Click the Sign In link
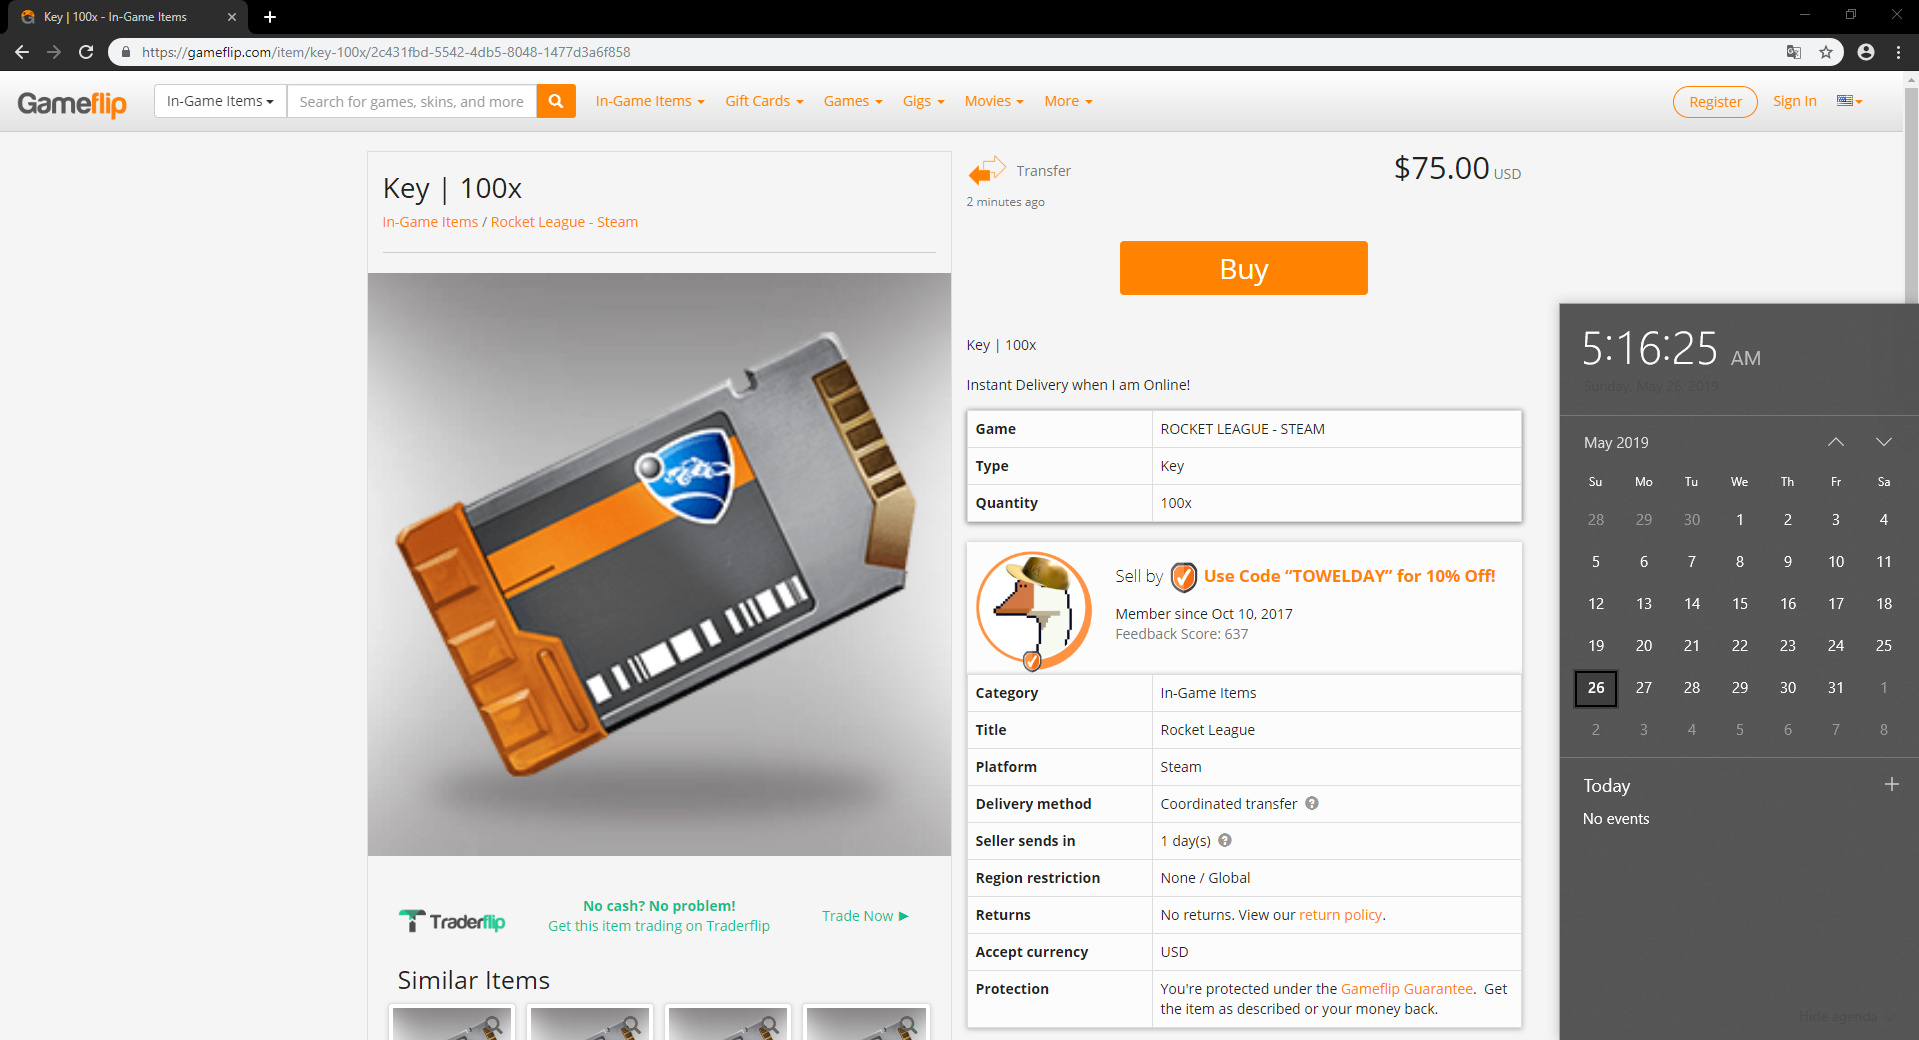 (x=1794, y=101)
